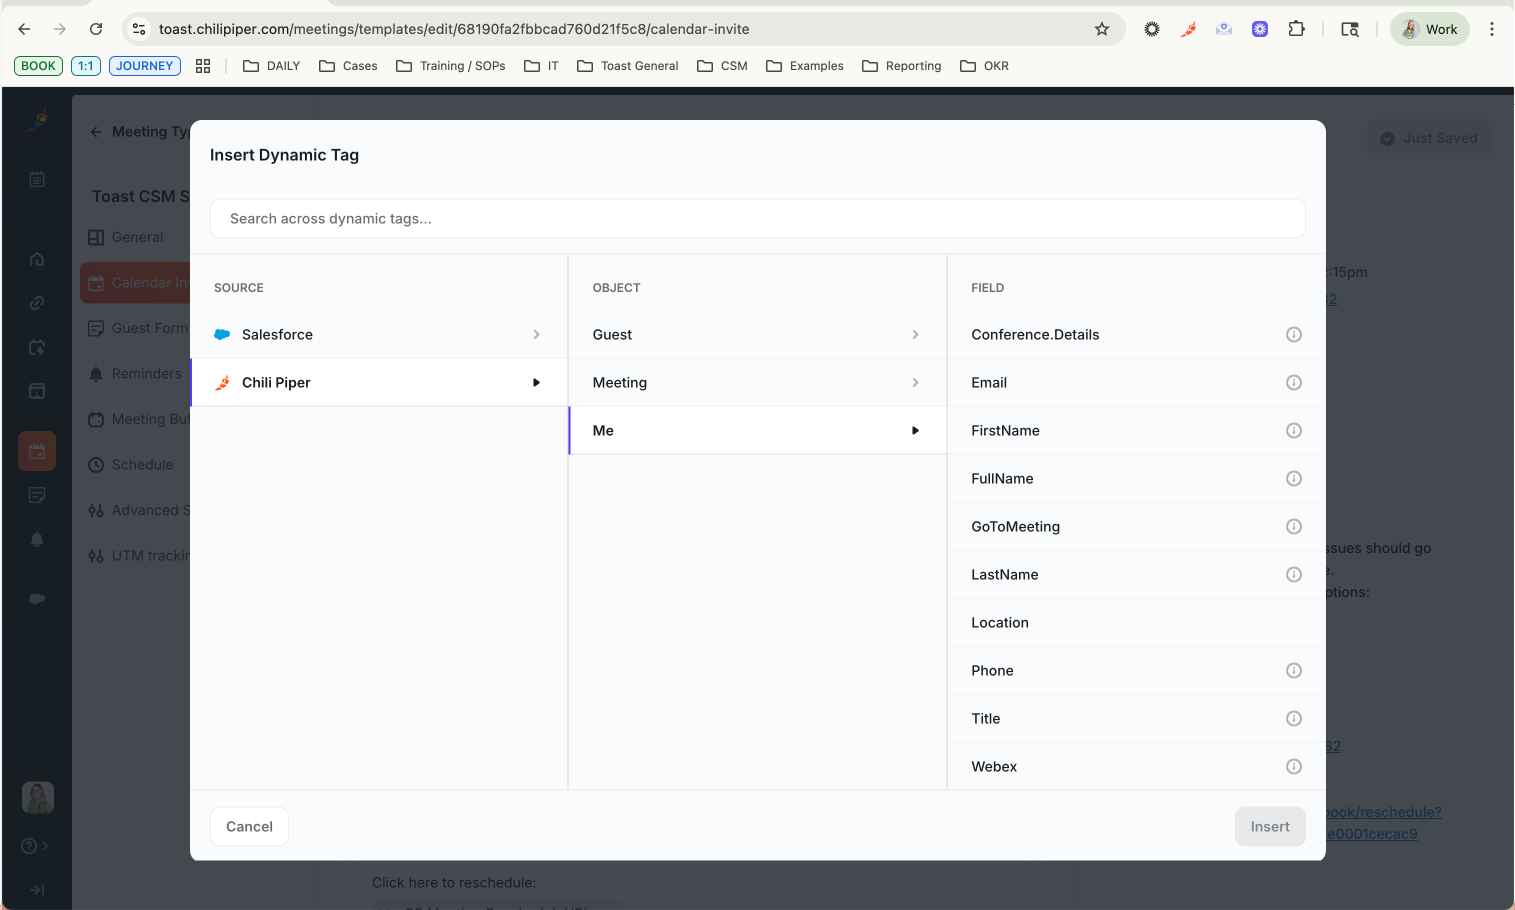
Task: Choose the FirstName field
Action: coord(1005,431)
